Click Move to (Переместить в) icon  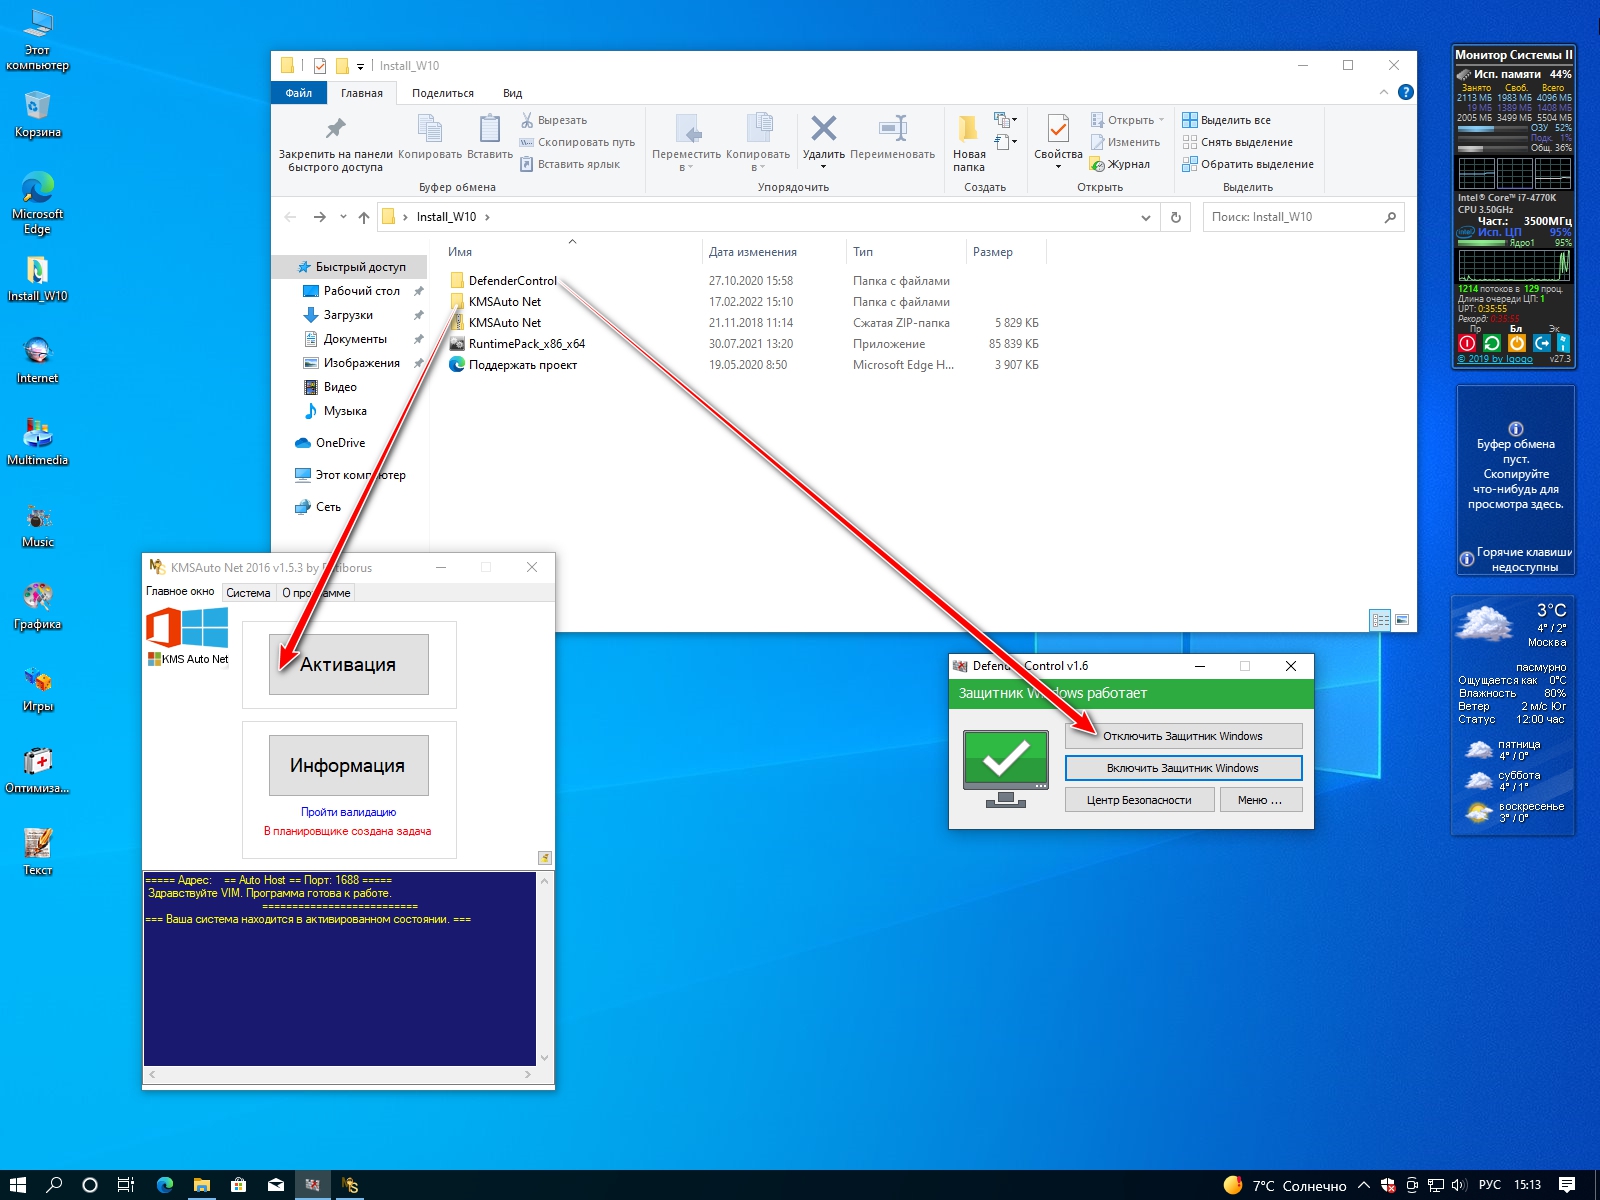pyautogui.click(x=687, y=129)
